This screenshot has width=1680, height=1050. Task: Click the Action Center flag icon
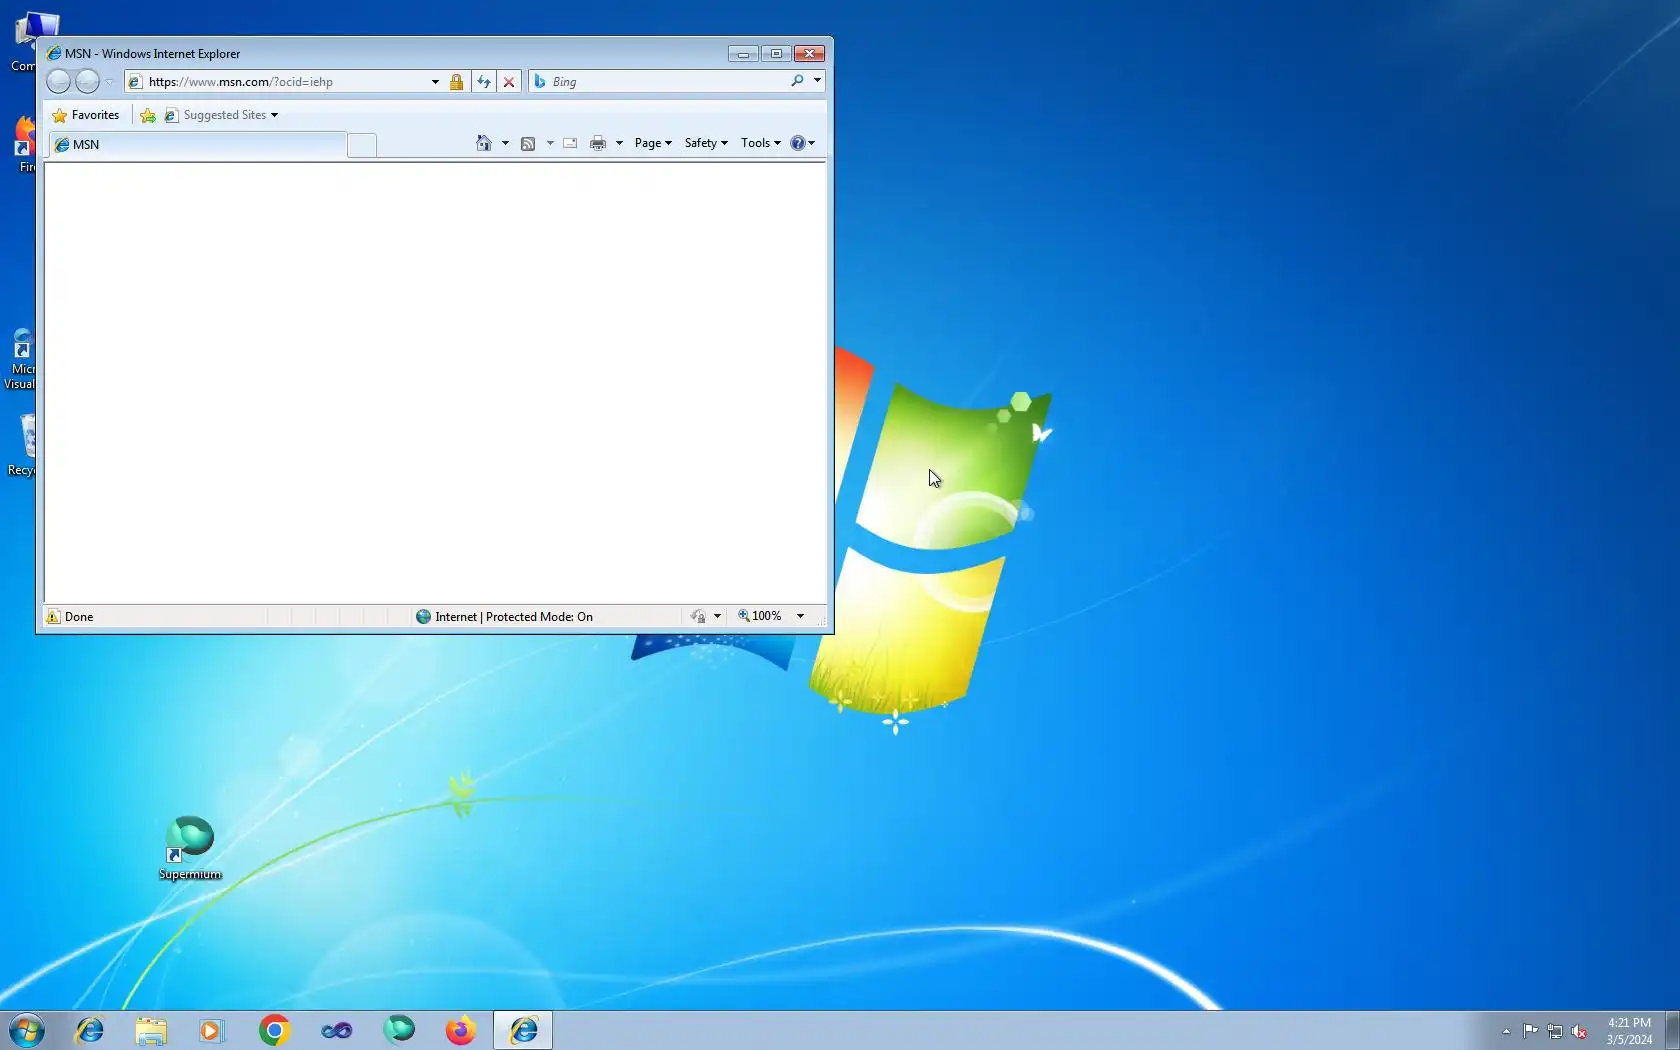(1531, 1031)
